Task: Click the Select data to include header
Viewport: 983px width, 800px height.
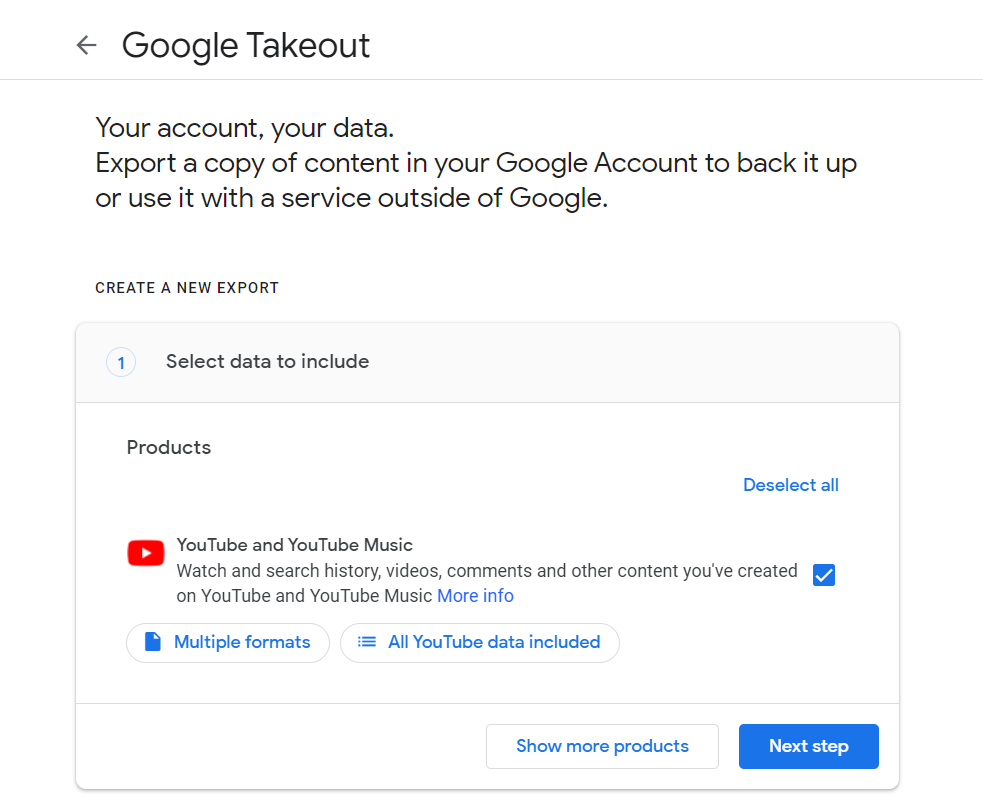Action: 268,362
